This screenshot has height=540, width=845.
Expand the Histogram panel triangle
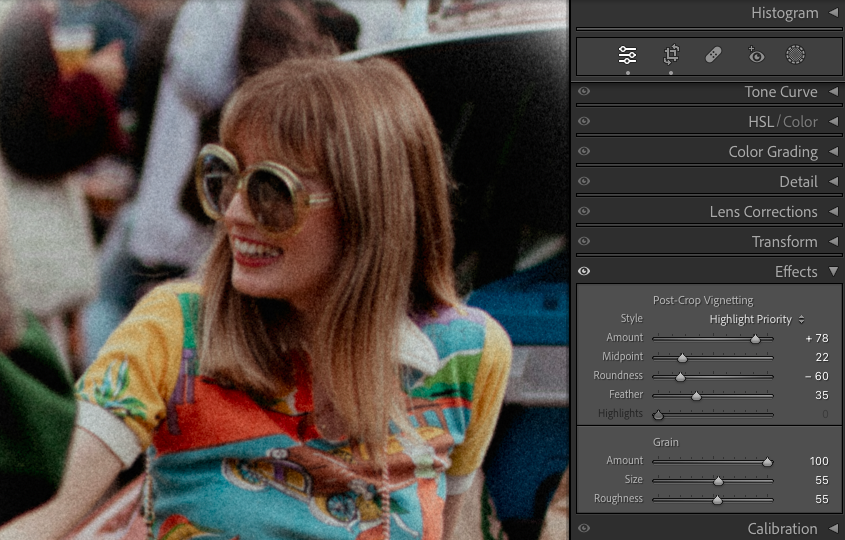click(x=834, y=12)
